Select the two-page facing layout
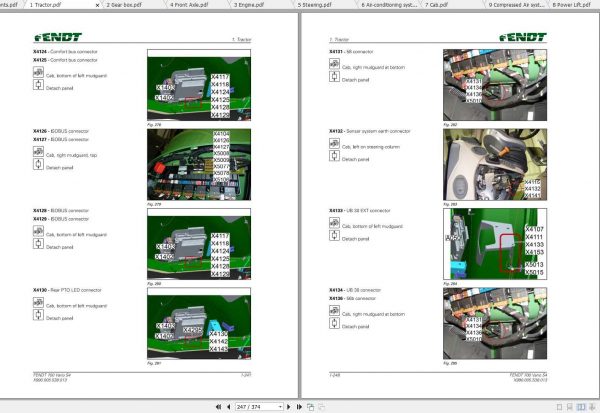This screenshot has width=600, height=413. coord(581,407)
